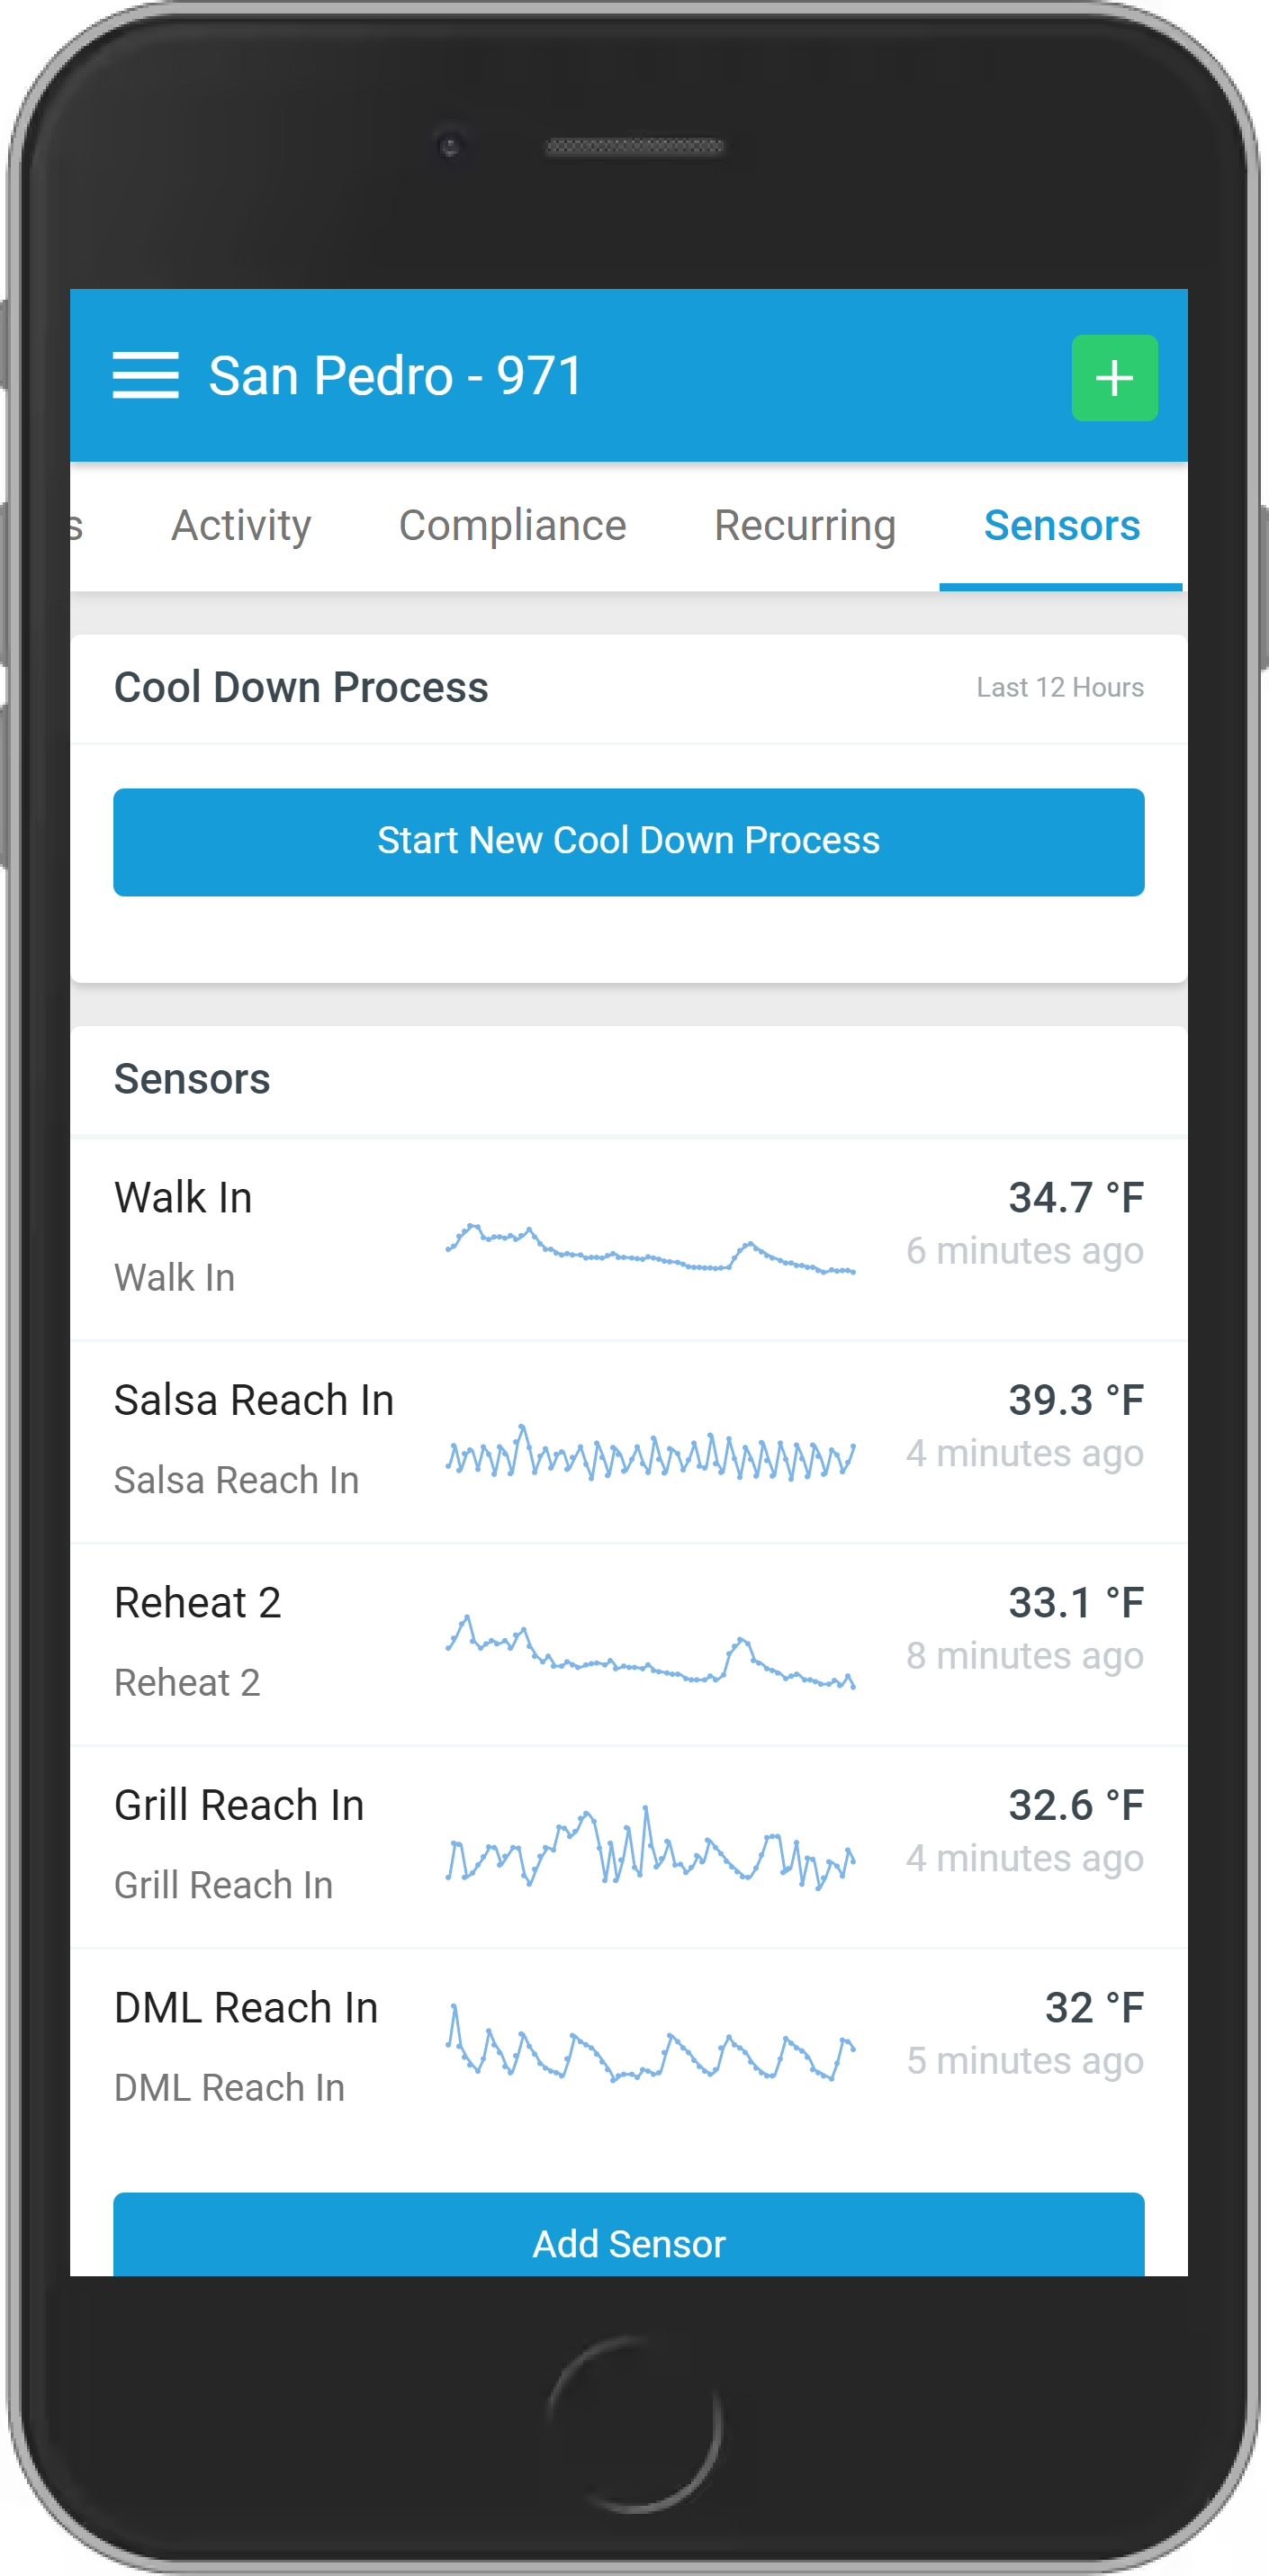Select the Walk In temperature sparkline graph
Viewport: 1269px width, 2576px height.
(x=650, y=1250)
